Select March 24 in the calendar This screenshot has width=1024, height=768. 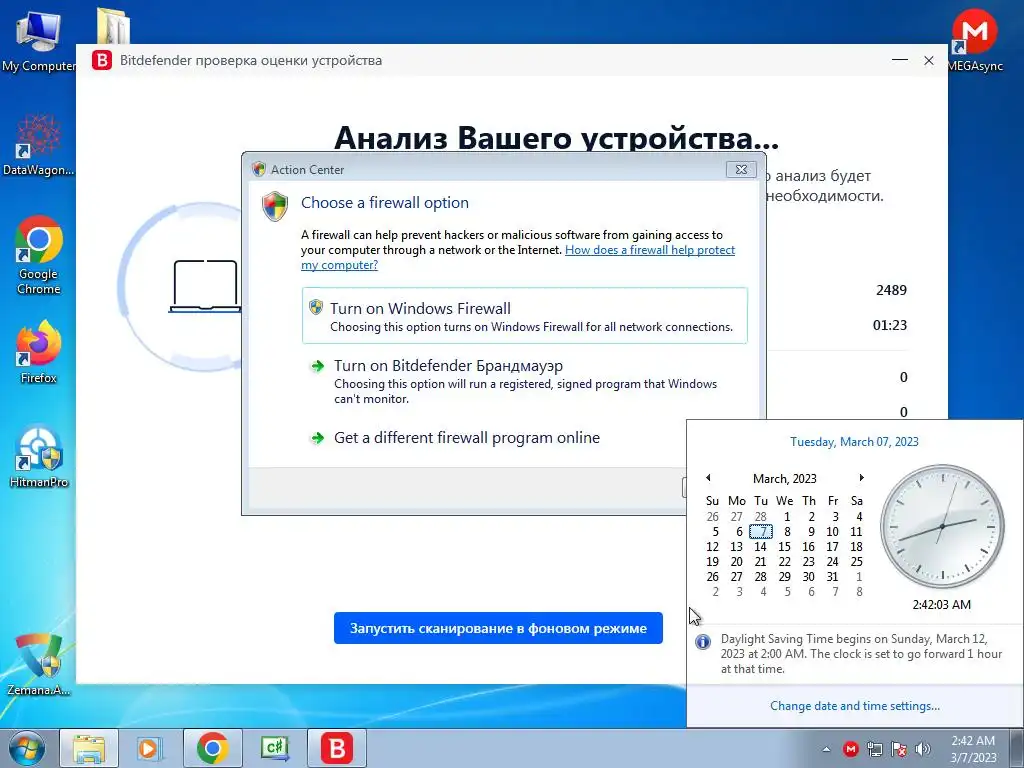pyautogui.click(x=832, y=562)
